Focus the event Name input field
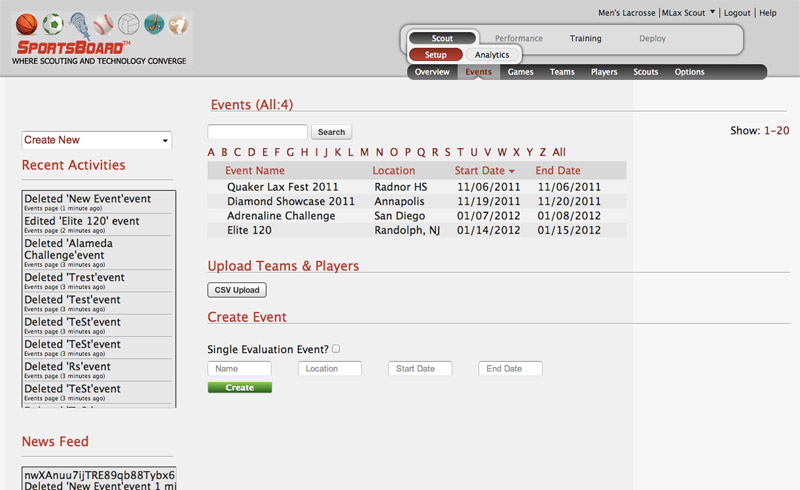This screenshot has width=800, height=490. (x=239, y=369)
